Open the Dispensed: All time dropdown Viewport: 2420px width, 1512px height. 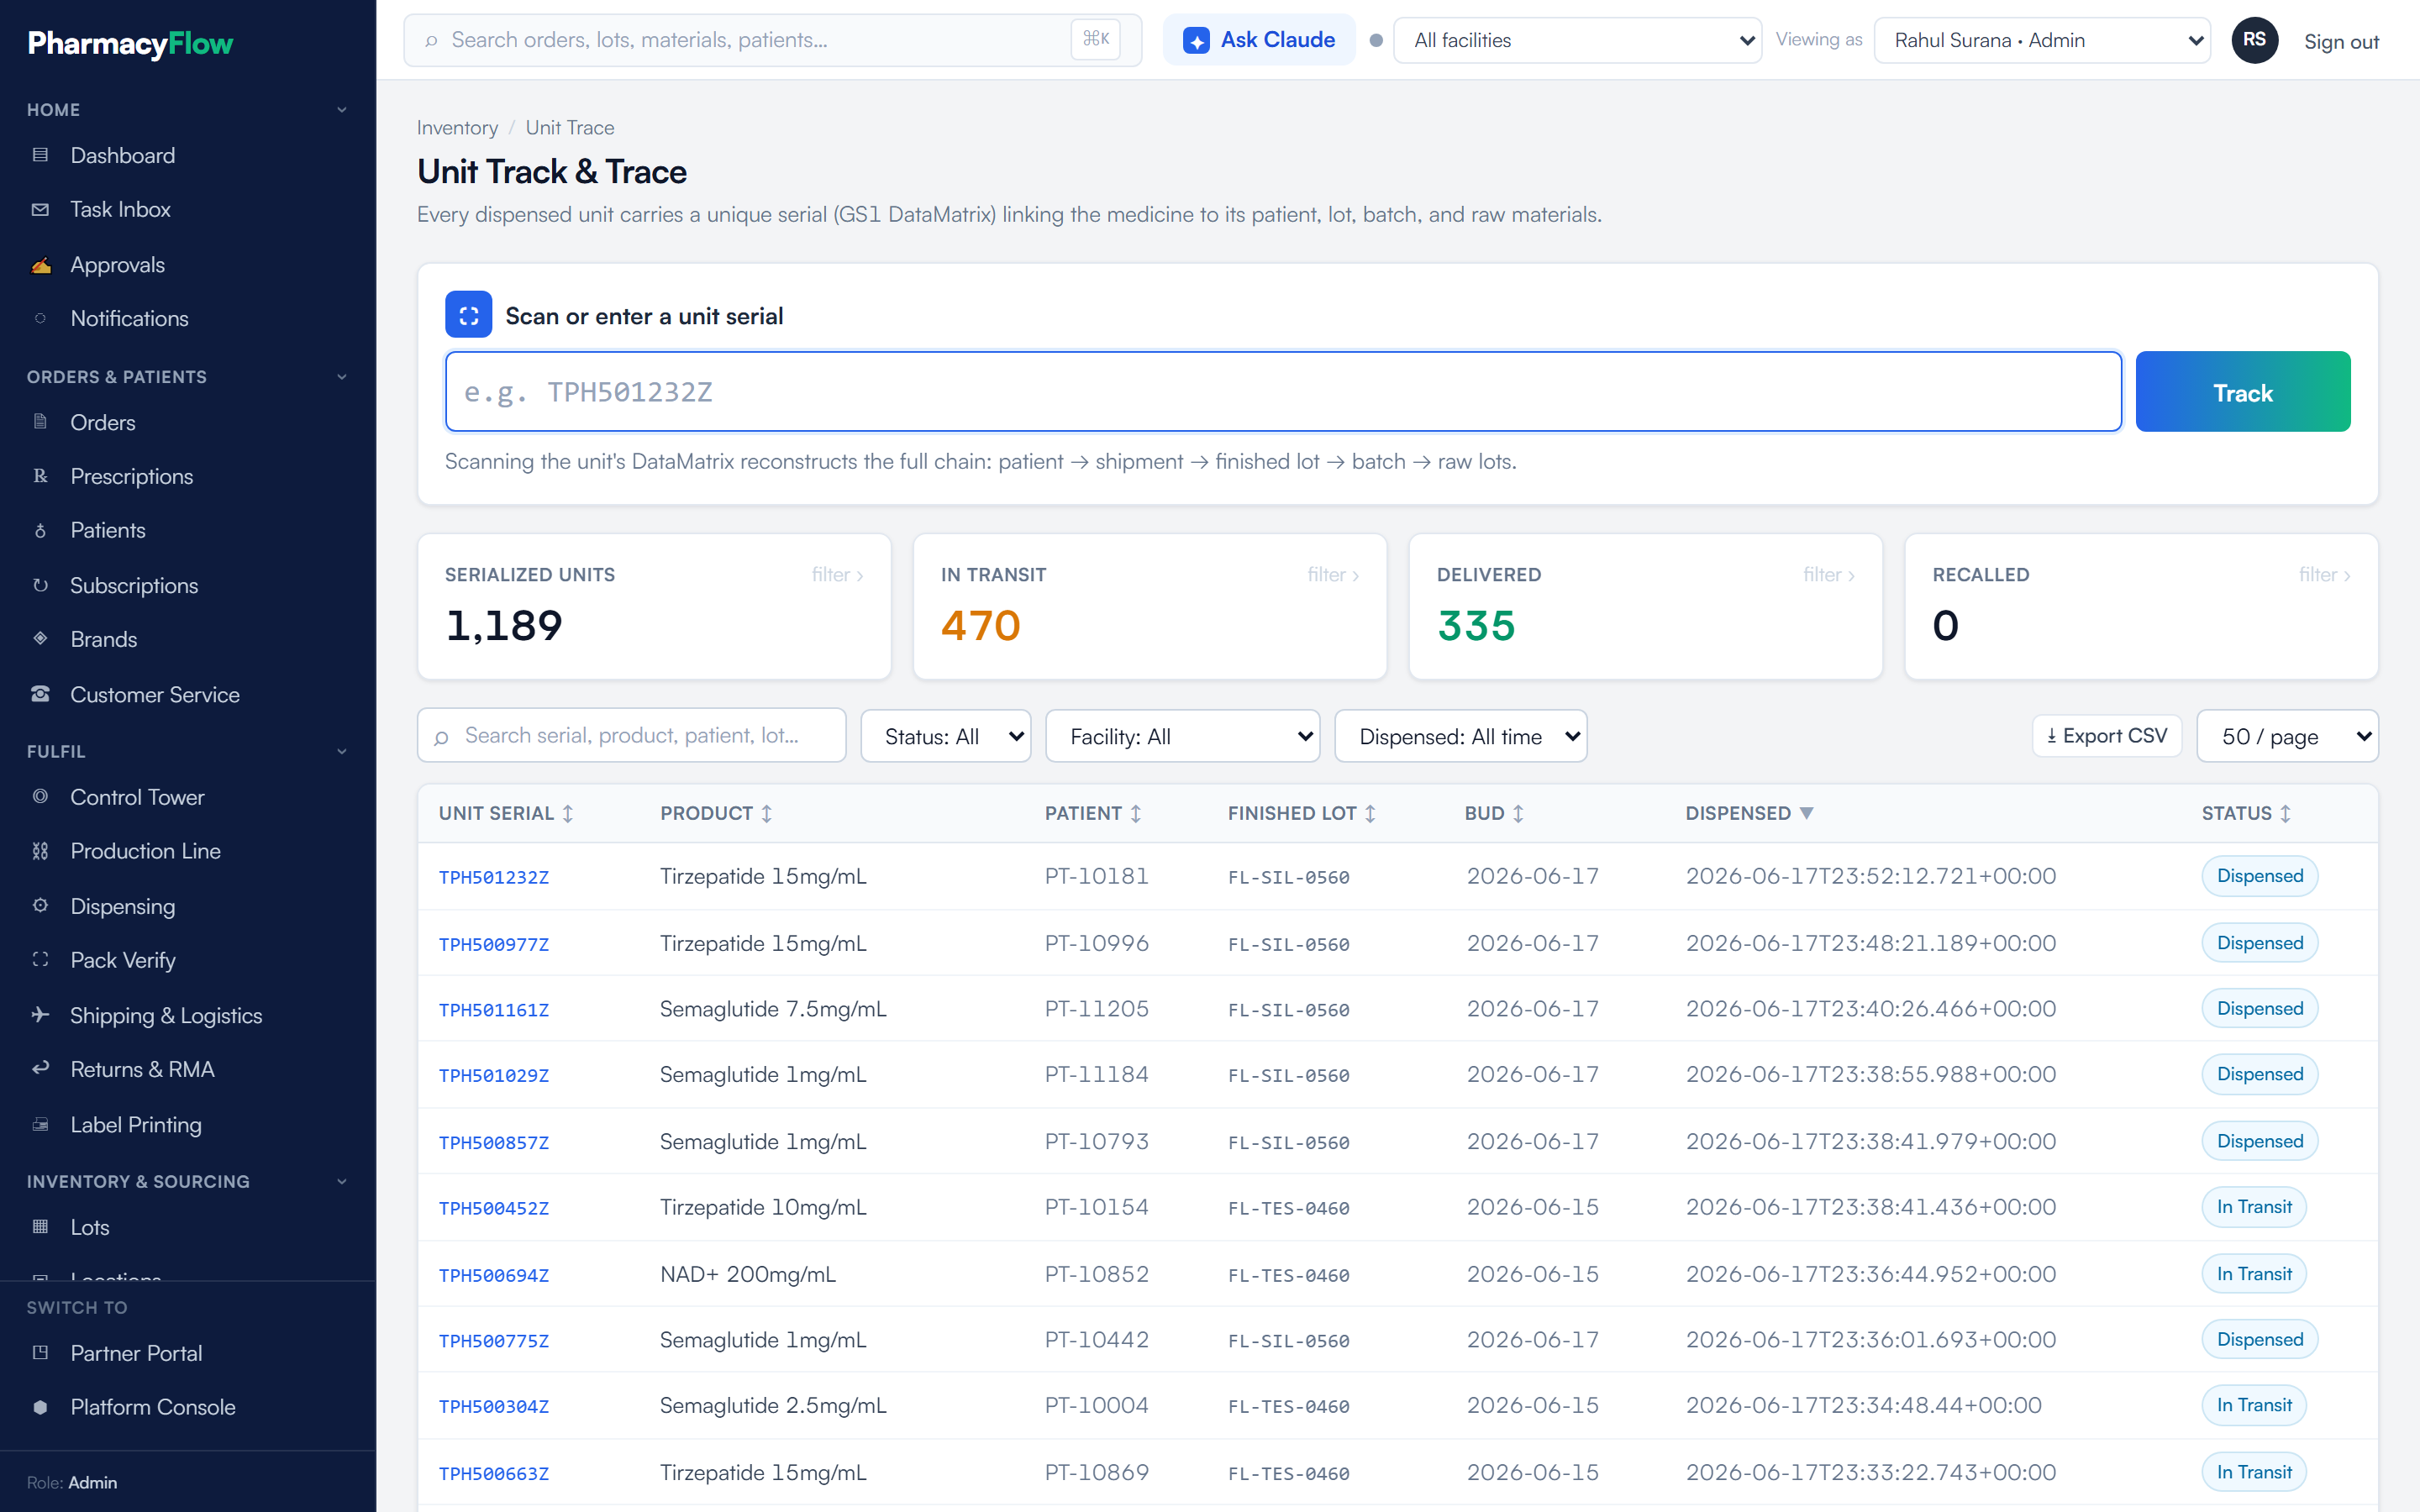point(1460,736)
